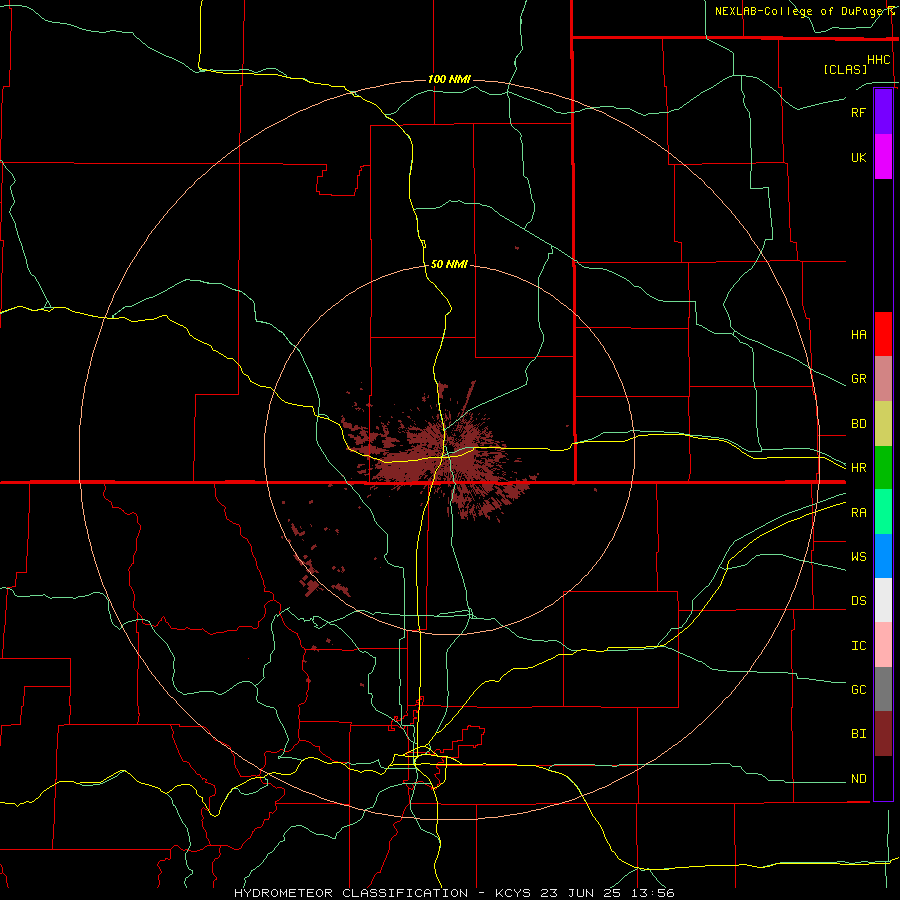Click the "HYDROMETEOR CLASSIFICATION" title text
Image resolution: width=900 pixels, height=900 pixels.
coord(351,893)
